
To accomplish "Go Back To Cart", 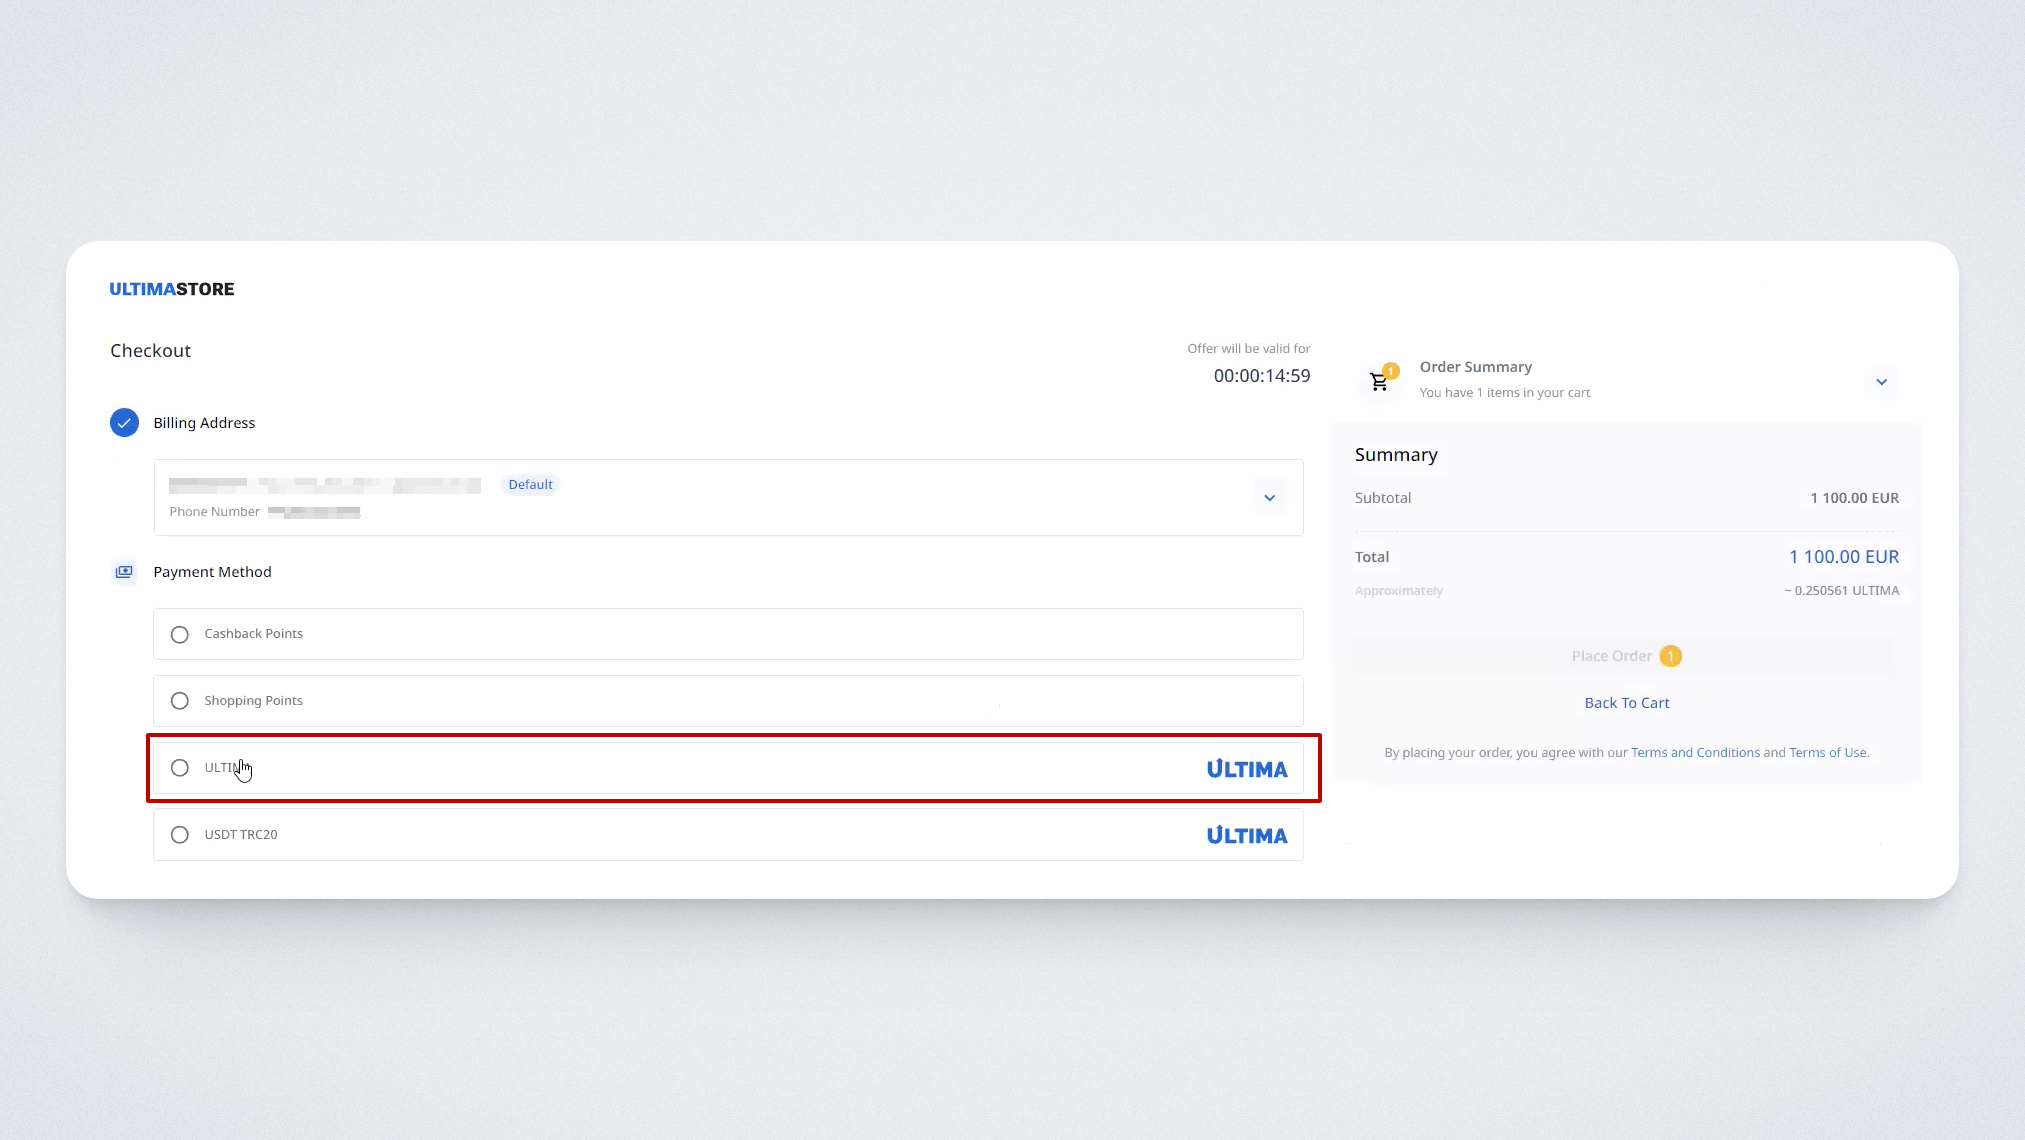I will 1626,703.
